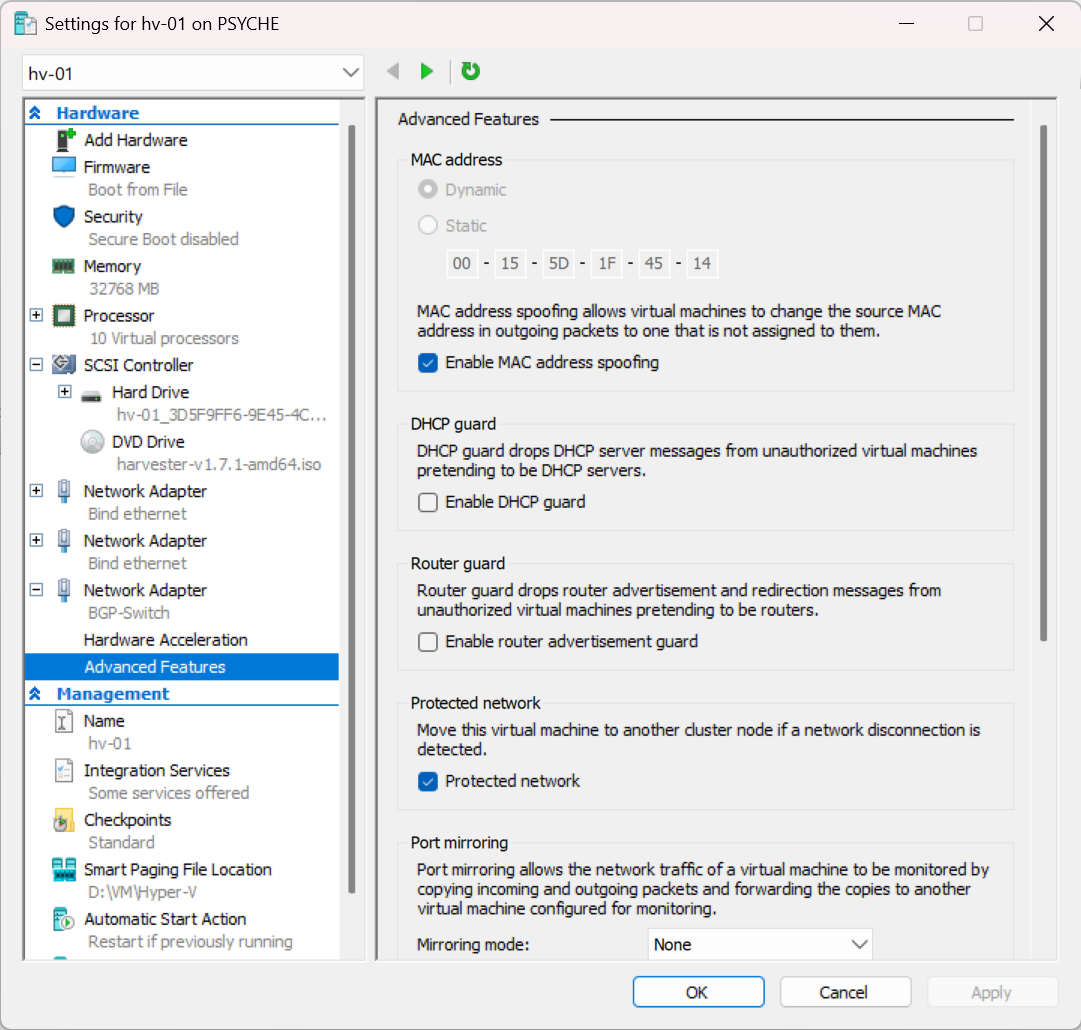
Task: Select the DVD Drive disc icon
Action: pyautogui.click(x=92, y=442)
